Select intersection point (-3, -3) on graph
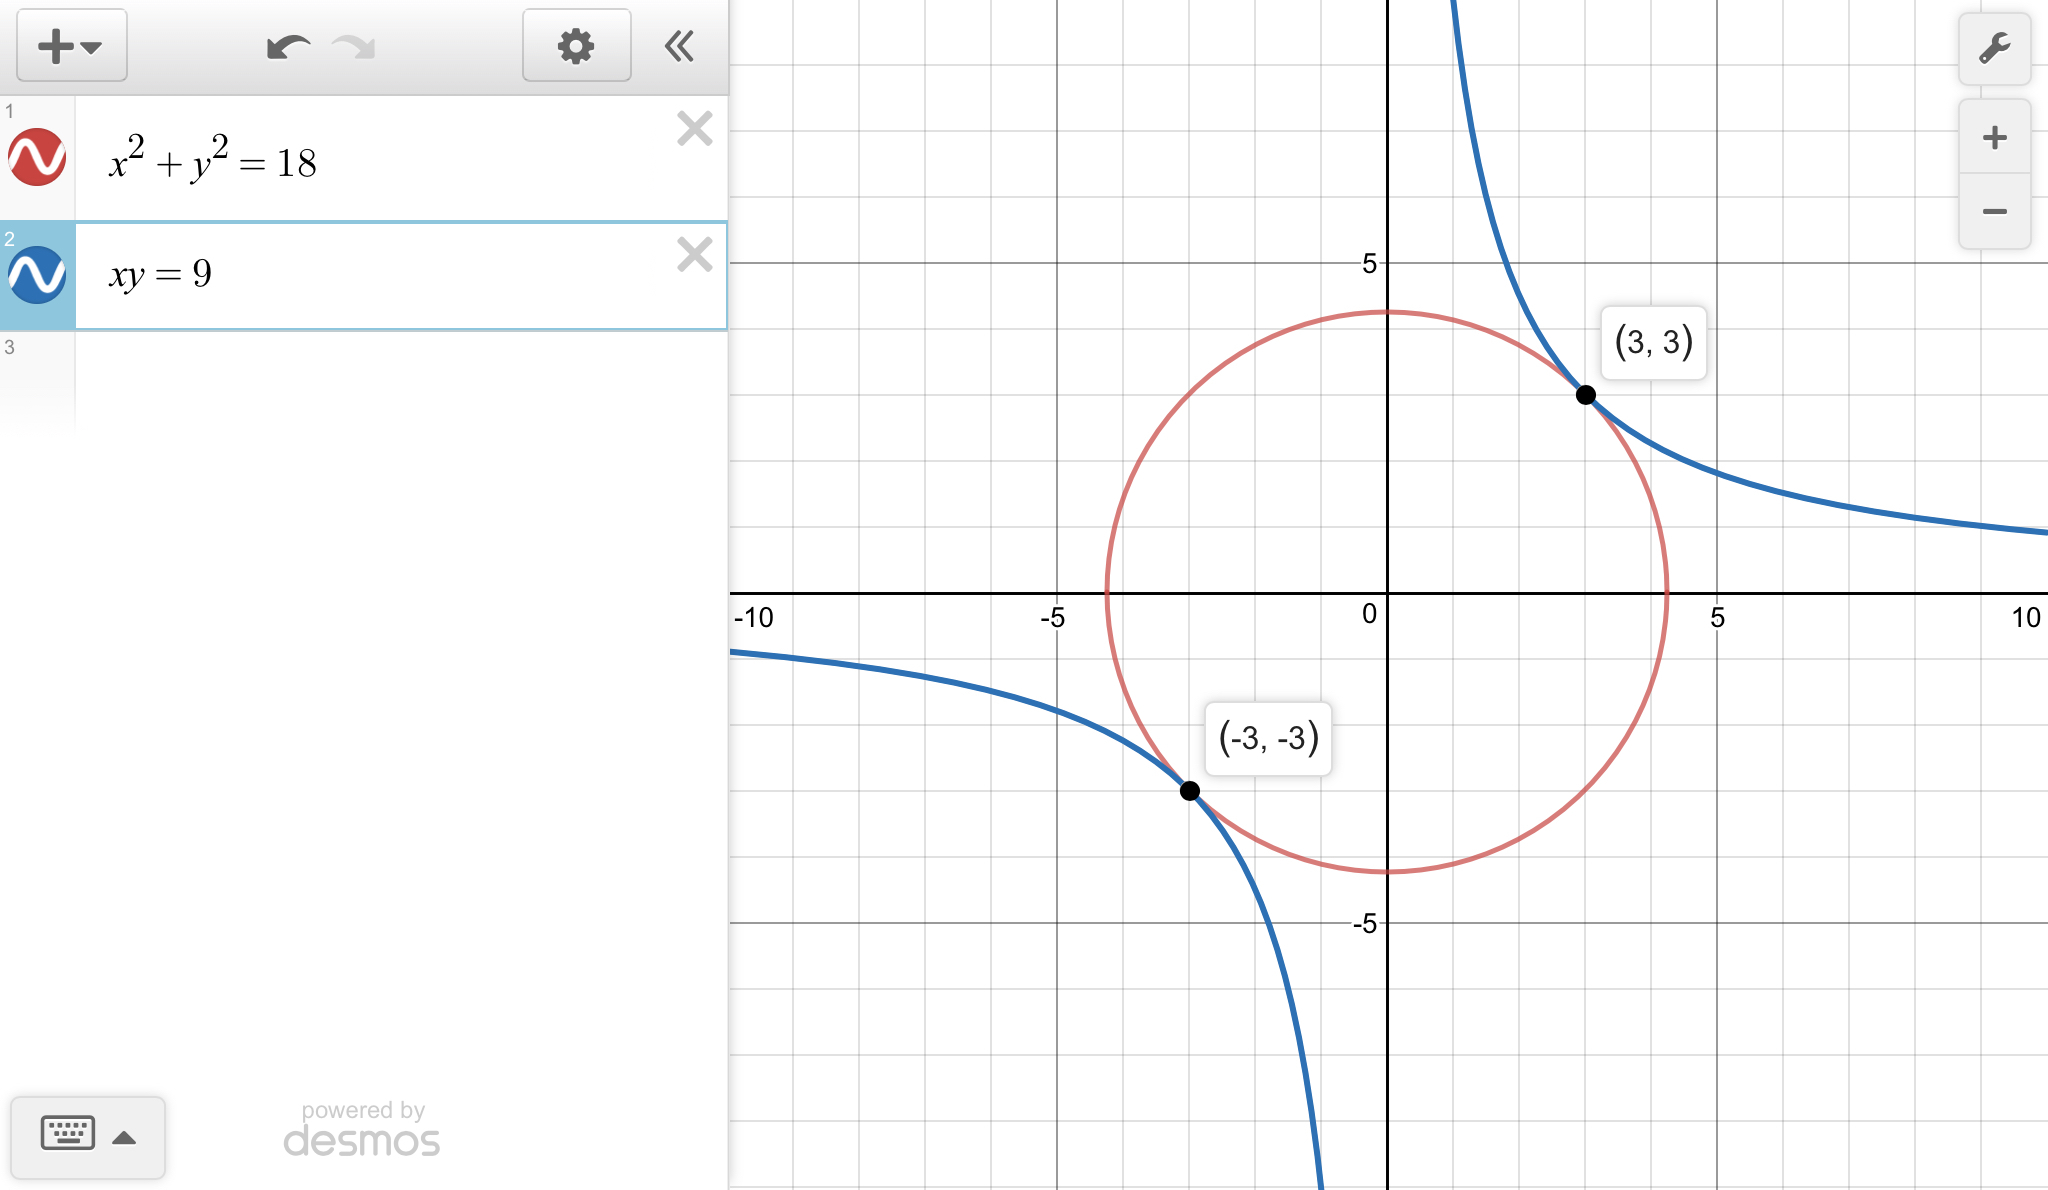Screen dimensions: 2048x1190 point(1189,791)
